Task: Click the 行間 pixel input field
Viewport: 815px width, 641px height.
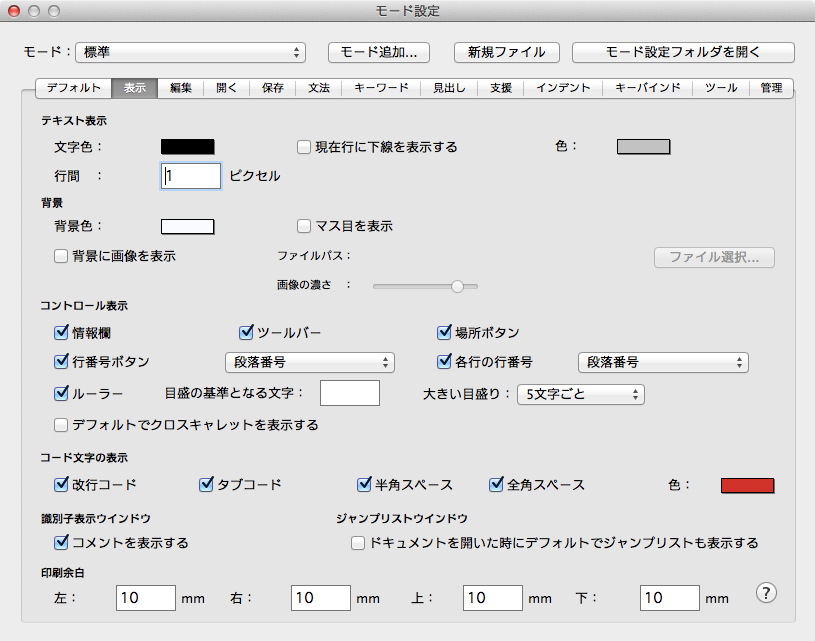Action: click(191, 176)
